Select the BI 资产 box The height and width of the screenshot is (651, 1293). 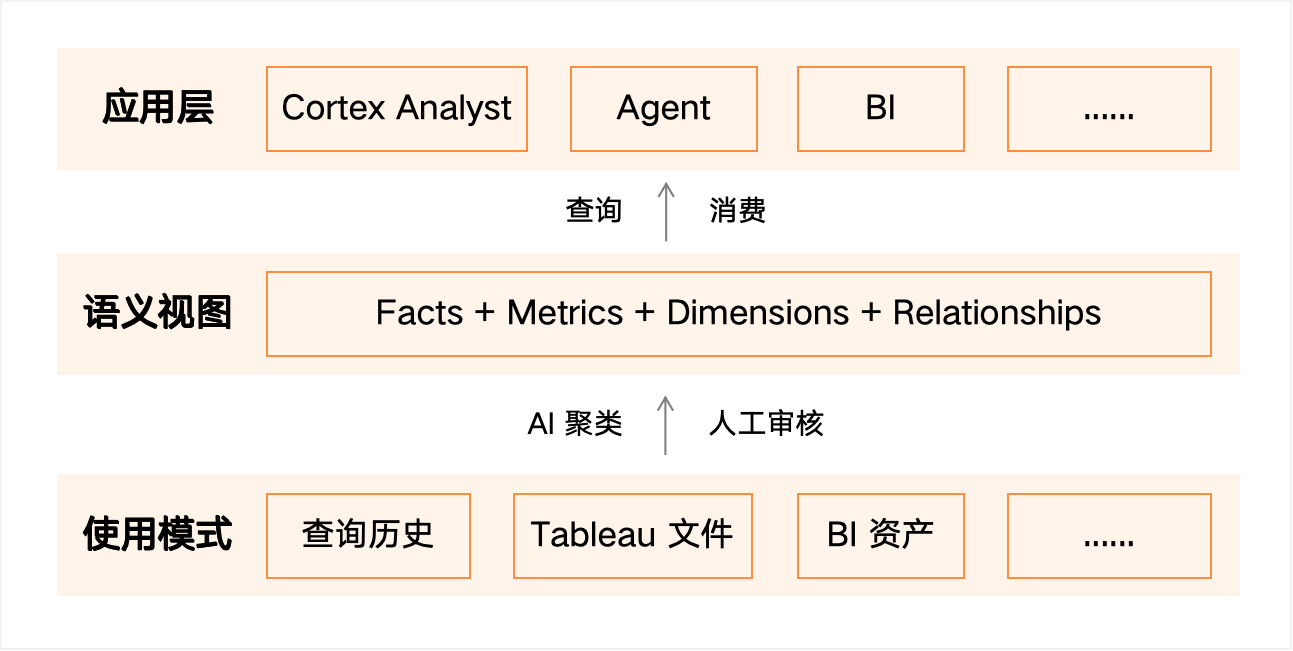click(x=881, y=535)
